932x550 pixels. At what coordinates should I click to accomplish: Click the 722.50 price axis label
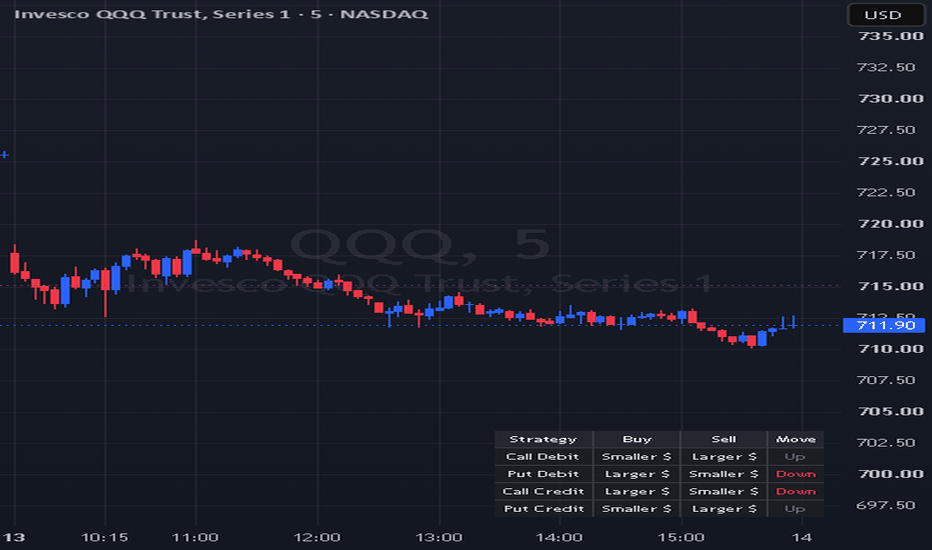886,192
